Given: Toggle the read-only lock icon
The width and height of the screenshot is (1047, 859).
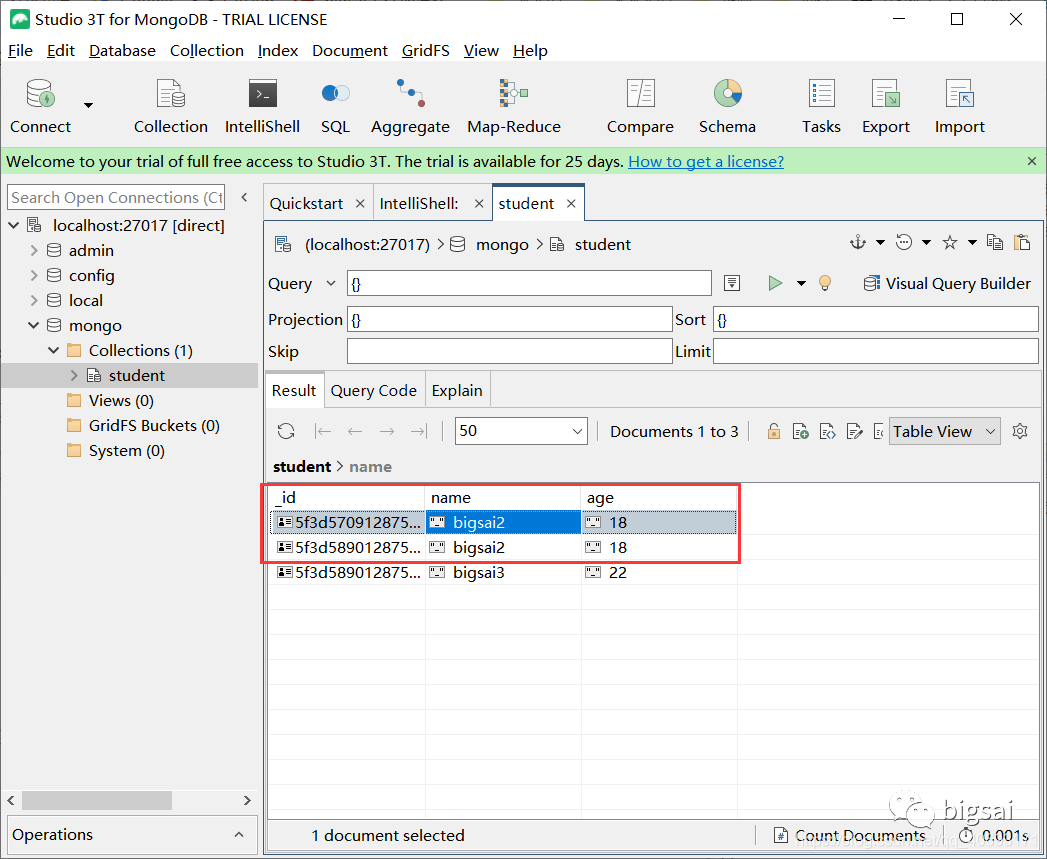Looking at the screenshot, I should pyautogui.click(x=773, y=432).
